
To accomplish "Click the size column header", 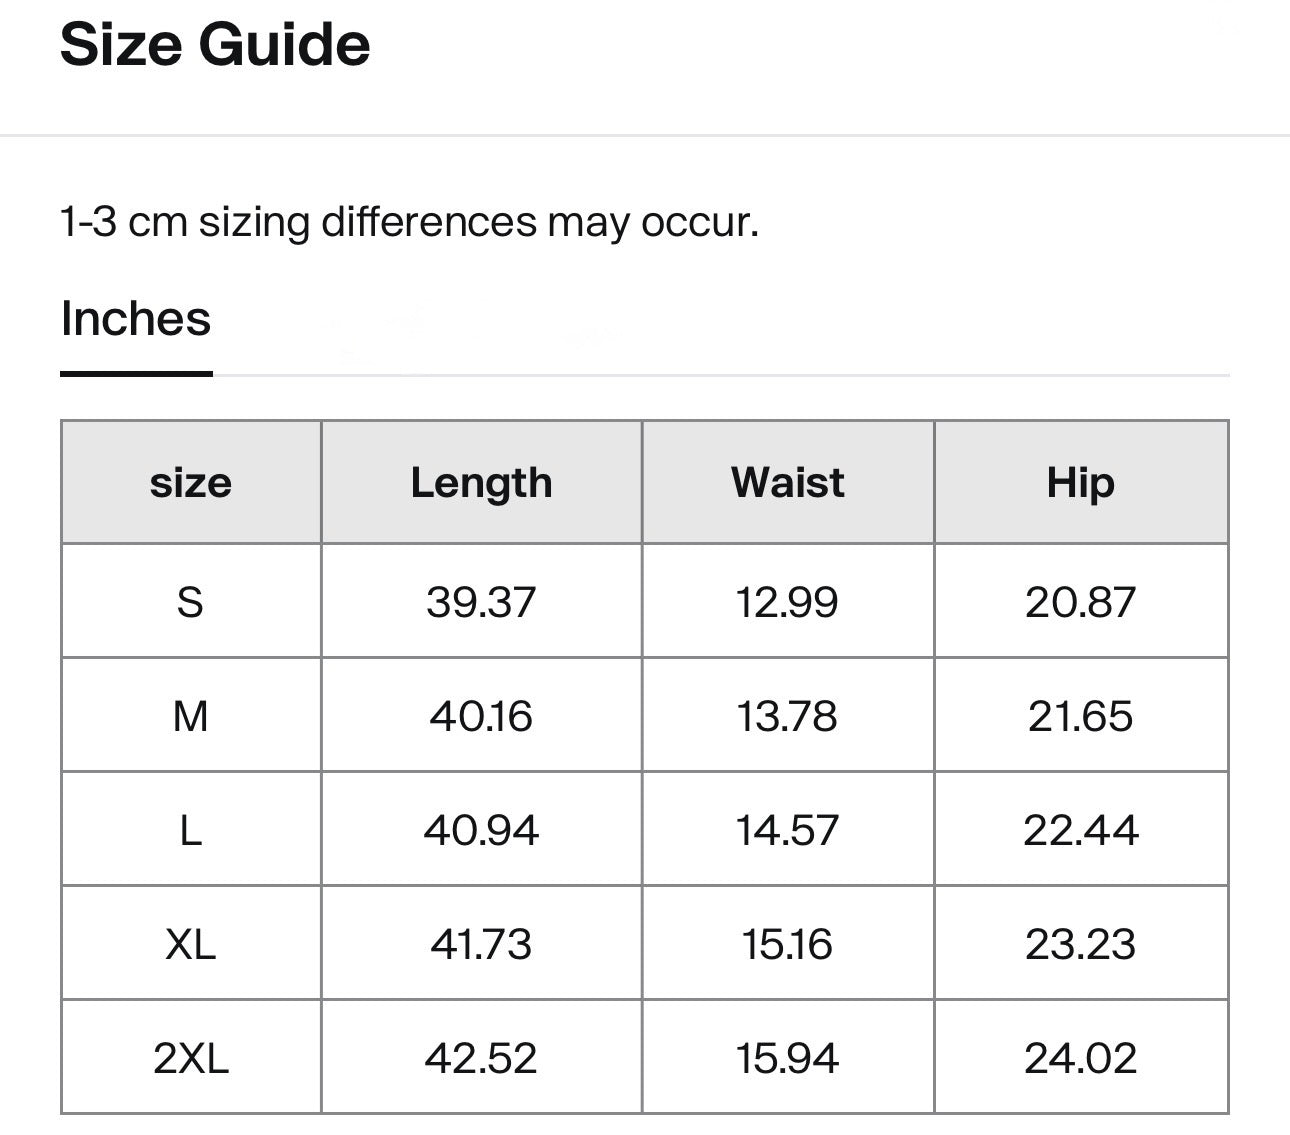I will (191, 482).
